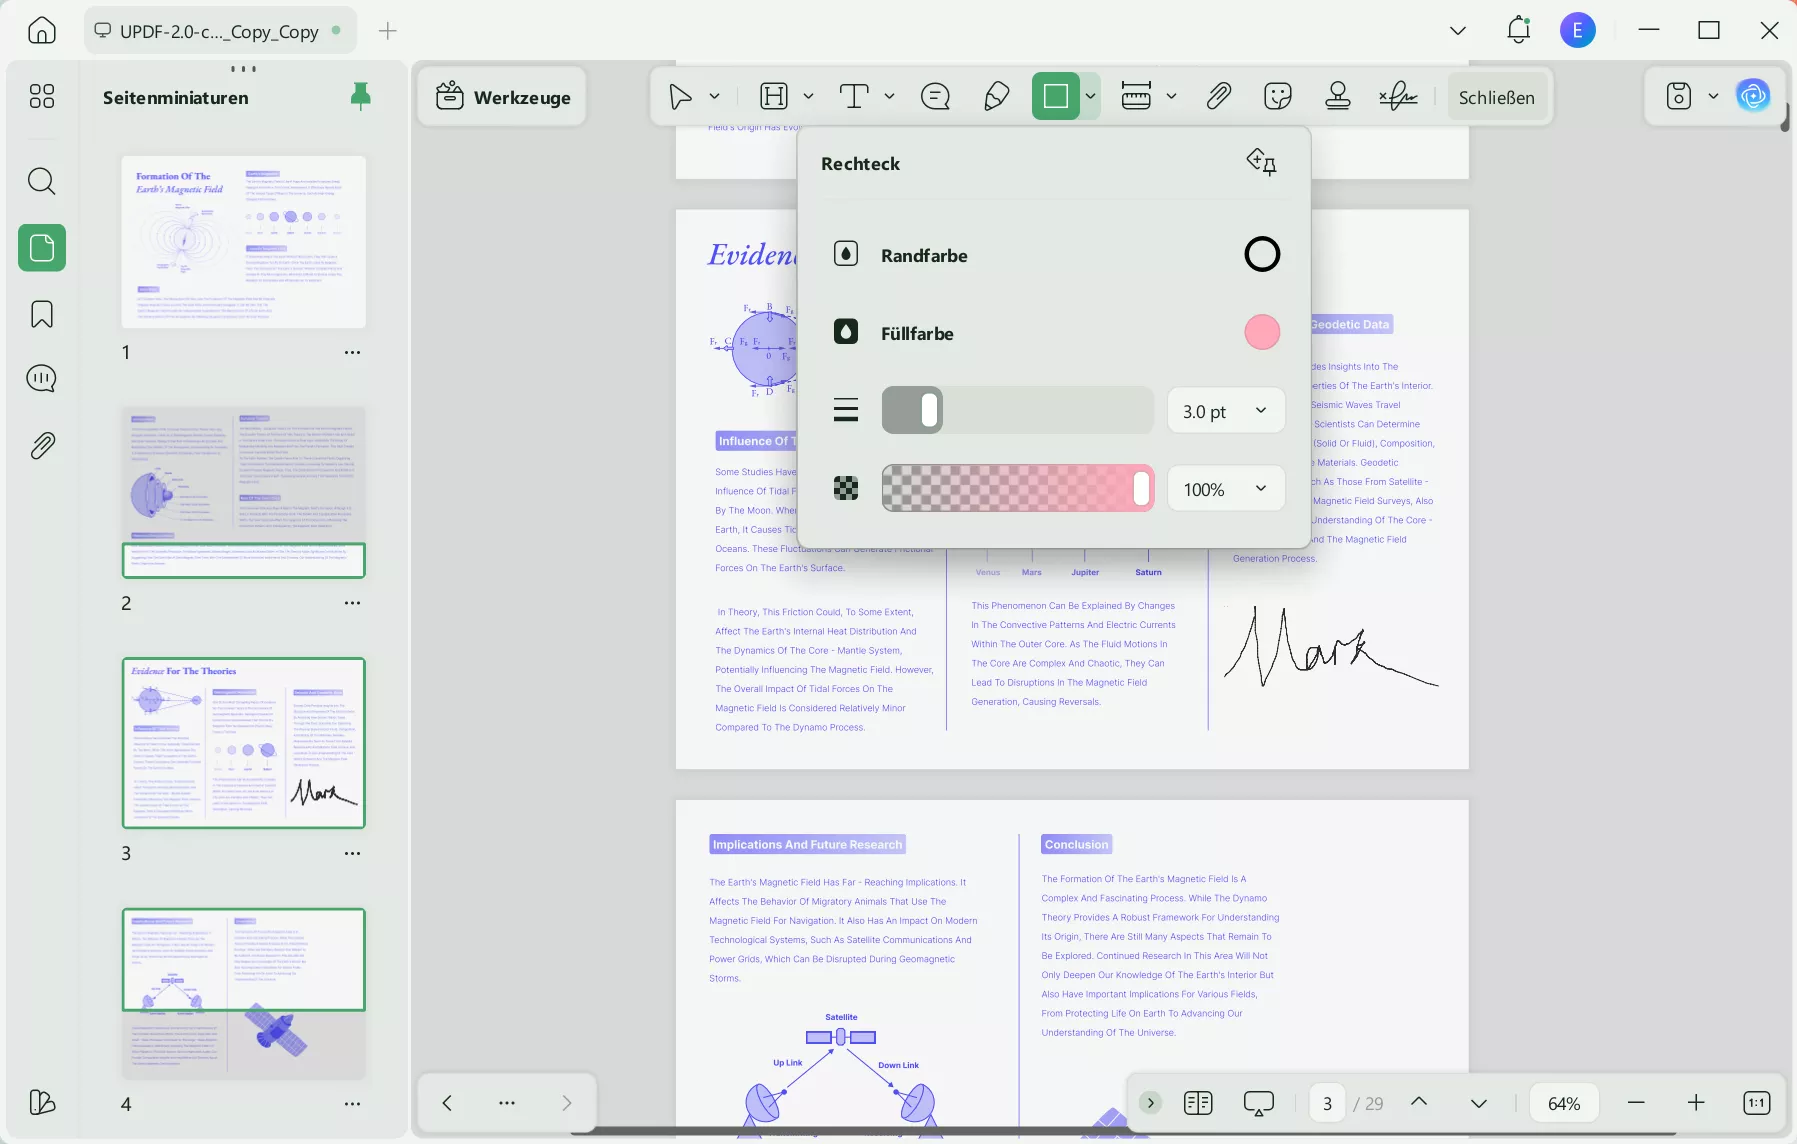Collapse the bottom toolbar with arrow
Image resolution: width=1797 pixels, height=1144 pixels.
(1150, 1103)
